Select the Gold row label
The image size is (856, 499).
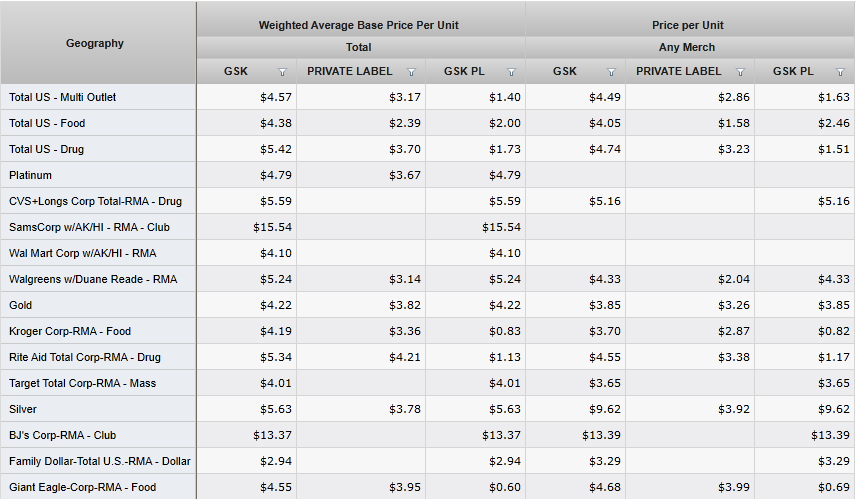(21, 305)
